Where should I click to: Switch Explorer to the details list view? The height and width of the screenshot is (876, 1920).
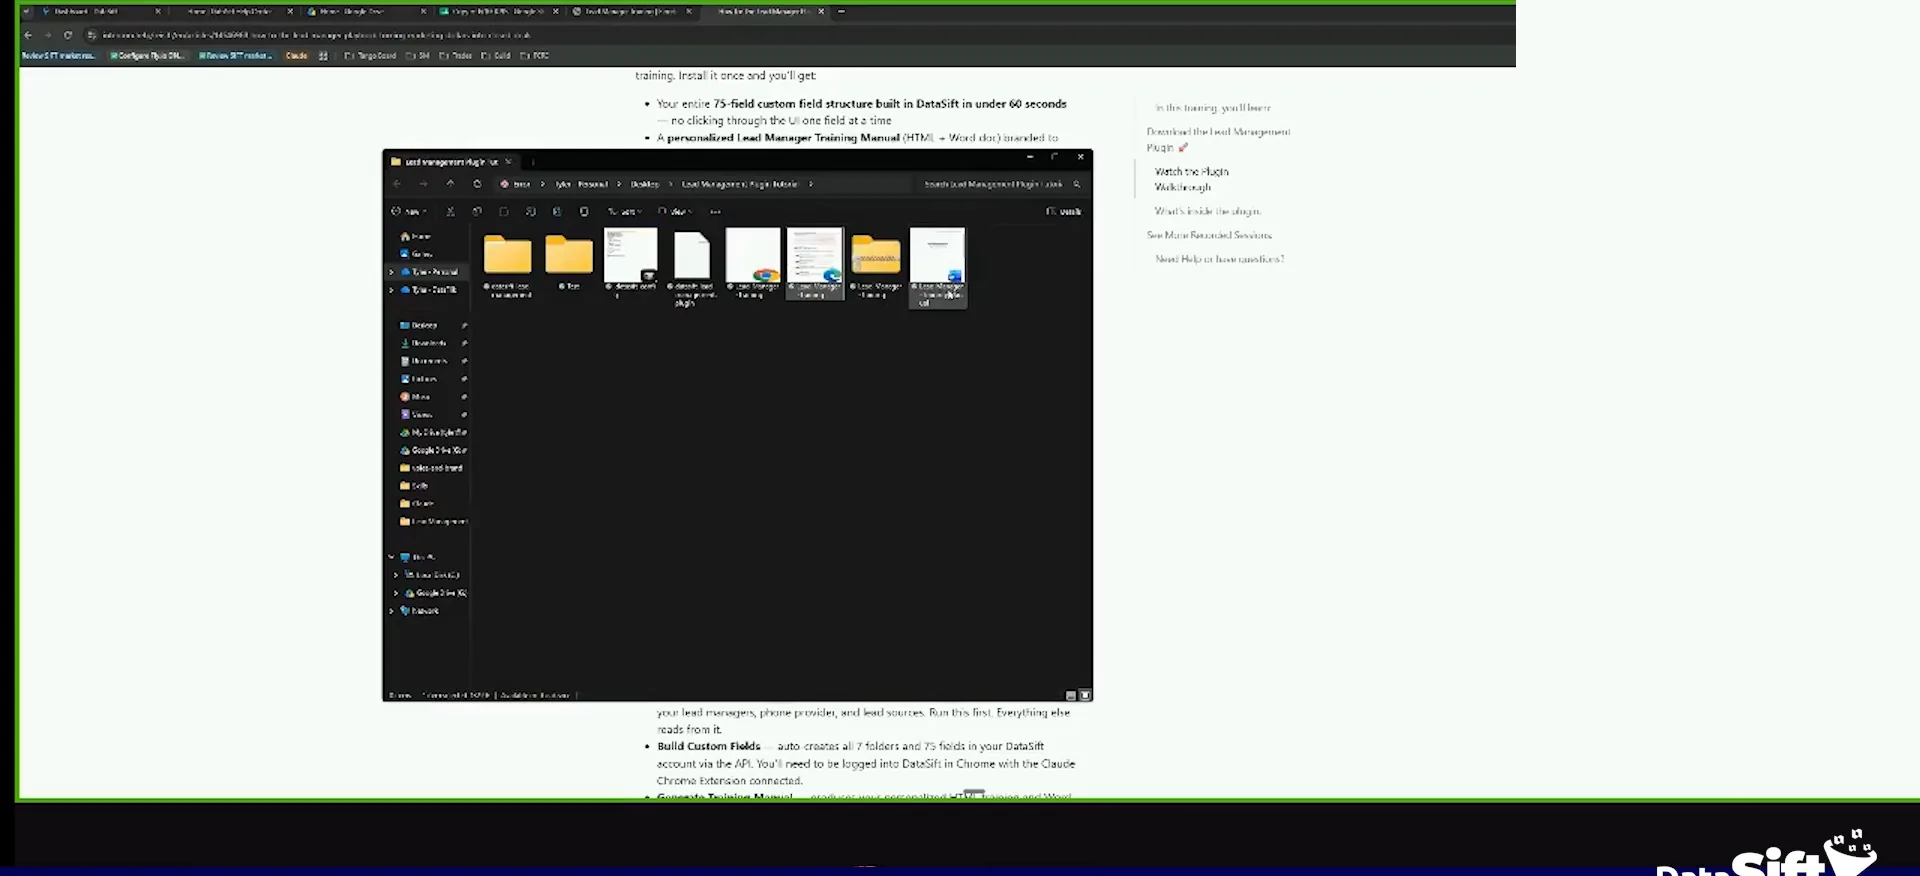(x=1070, y=695)
